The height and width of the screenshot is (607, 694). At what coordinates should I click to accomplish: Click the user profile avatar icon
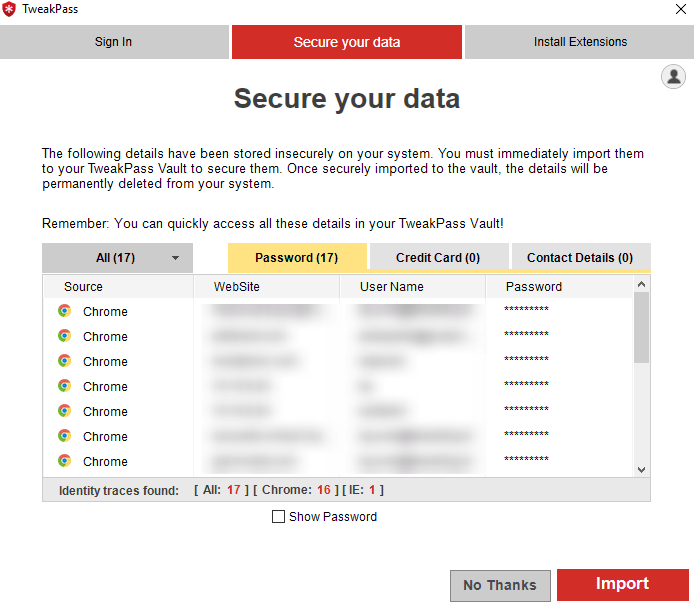(673, 76)
